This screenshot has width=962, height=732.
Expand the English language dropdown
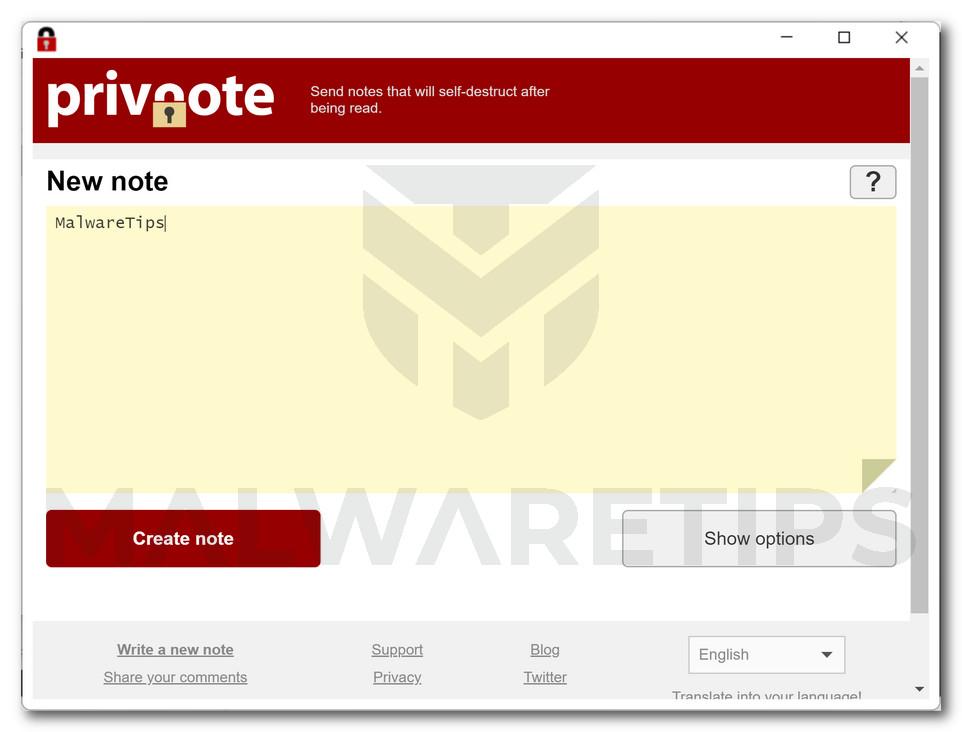pyautogui.click(x=766, y=655)
